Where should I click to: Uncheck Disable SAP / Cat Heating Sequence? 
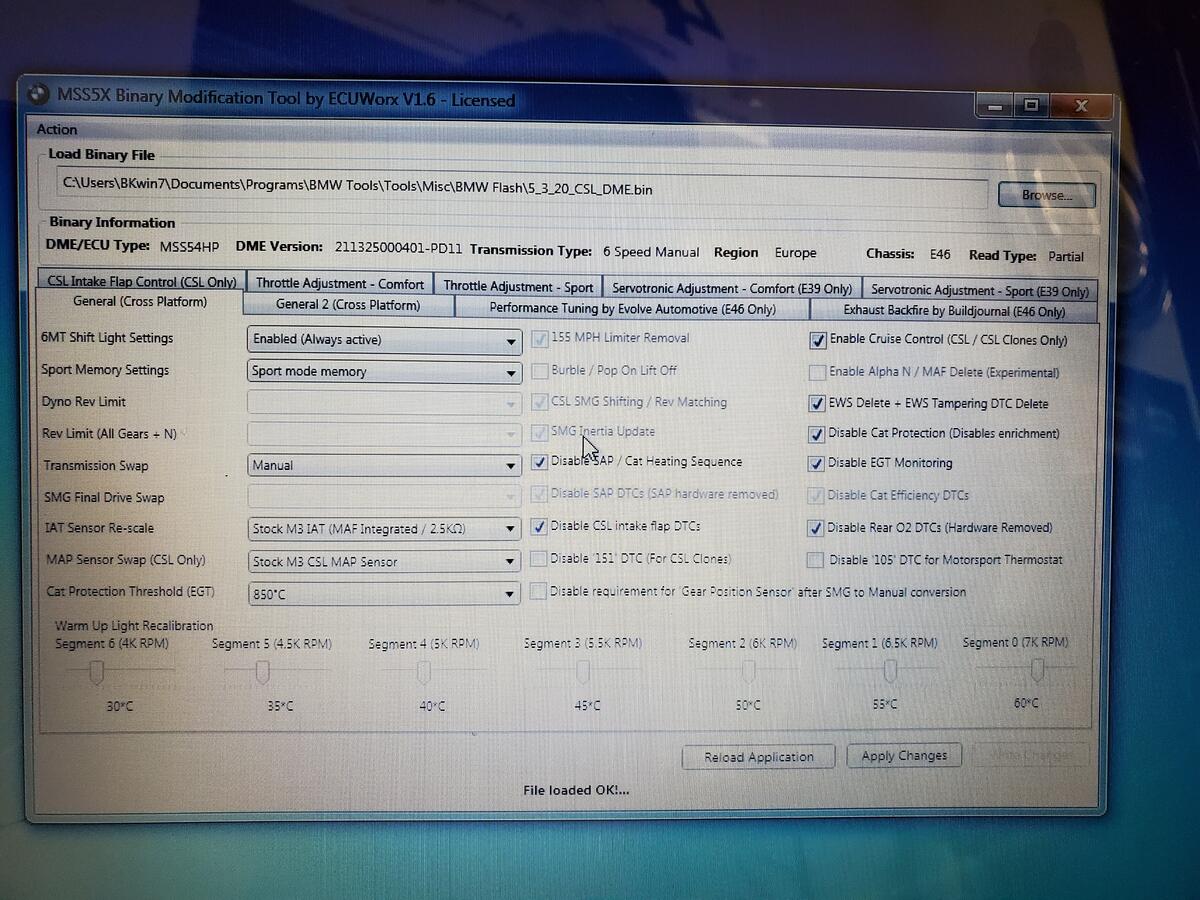540,463
